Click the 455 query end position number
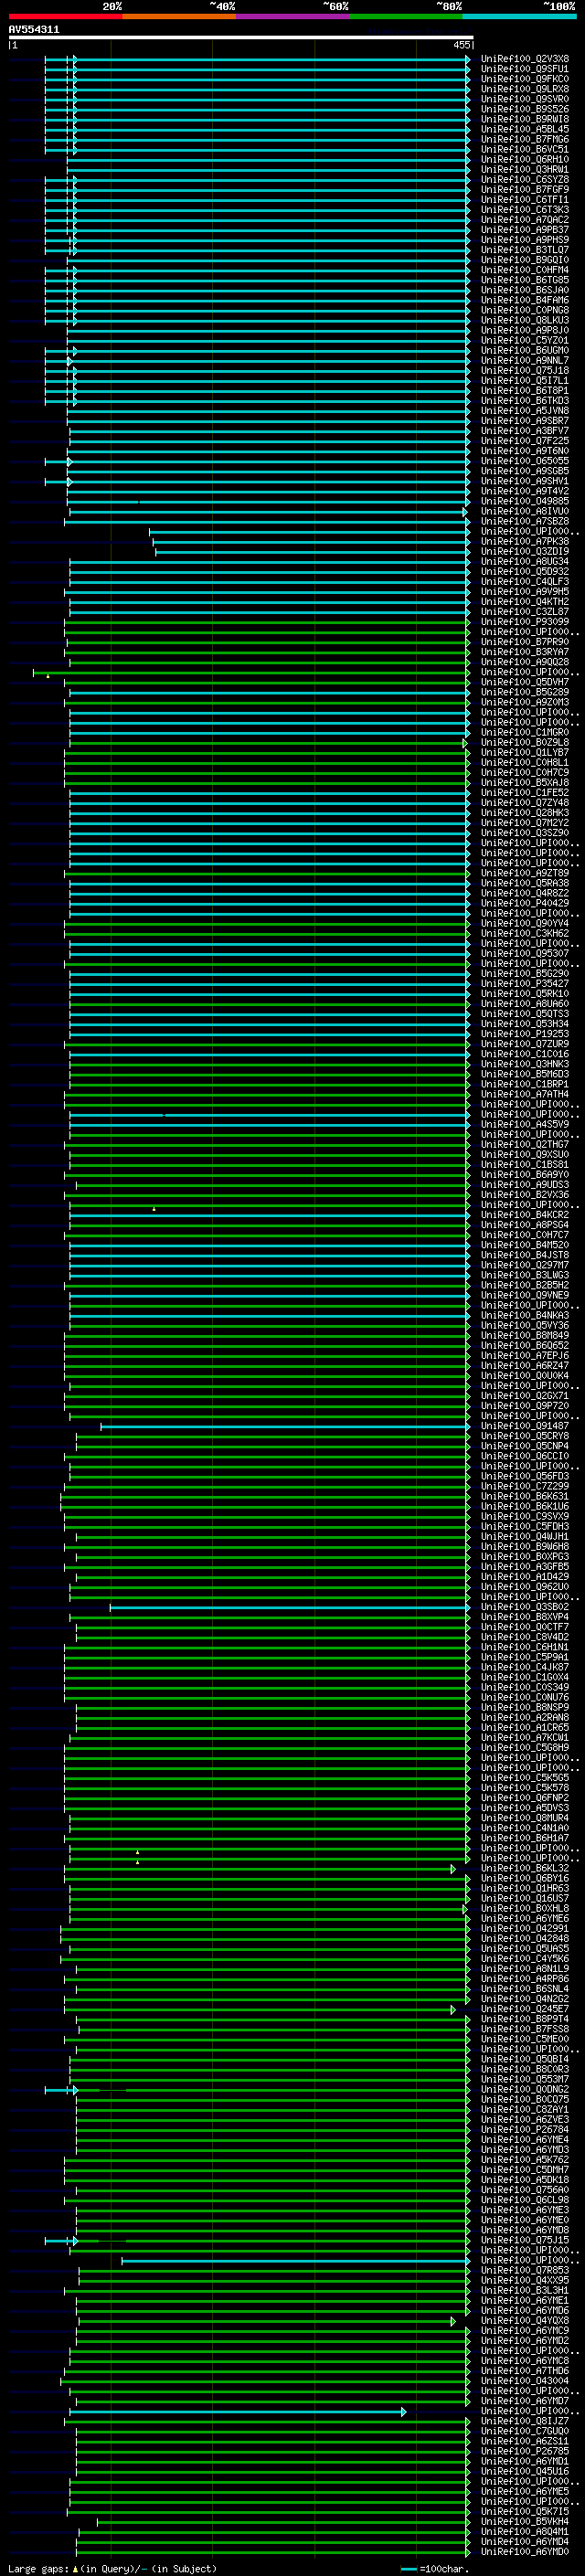585x2576 pixels. (461, 45)
